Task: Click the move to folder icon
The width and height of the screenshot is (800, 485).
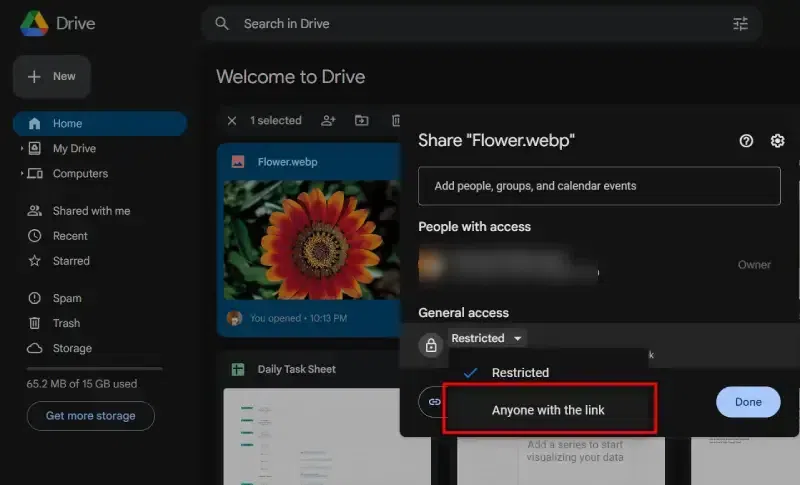Action: click(x=361, y=120)
